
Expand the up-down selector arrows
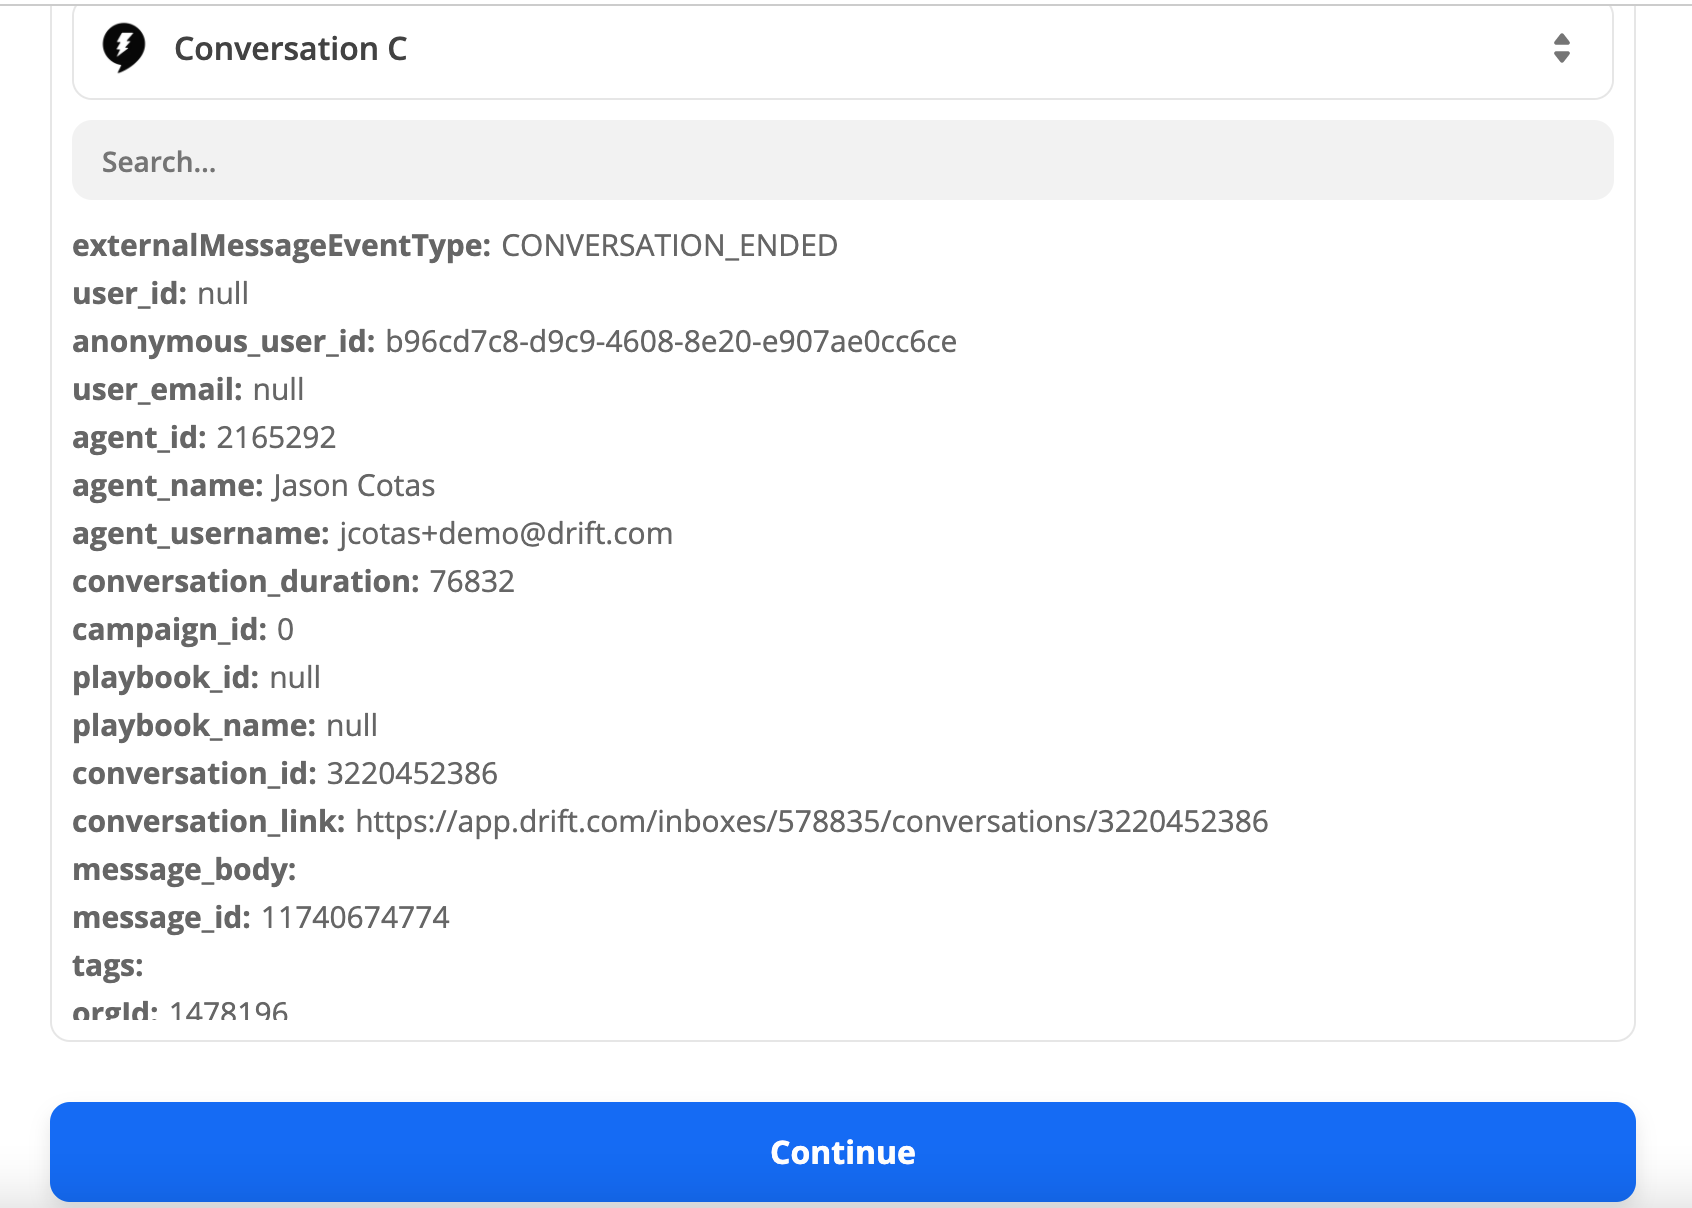1561,48
